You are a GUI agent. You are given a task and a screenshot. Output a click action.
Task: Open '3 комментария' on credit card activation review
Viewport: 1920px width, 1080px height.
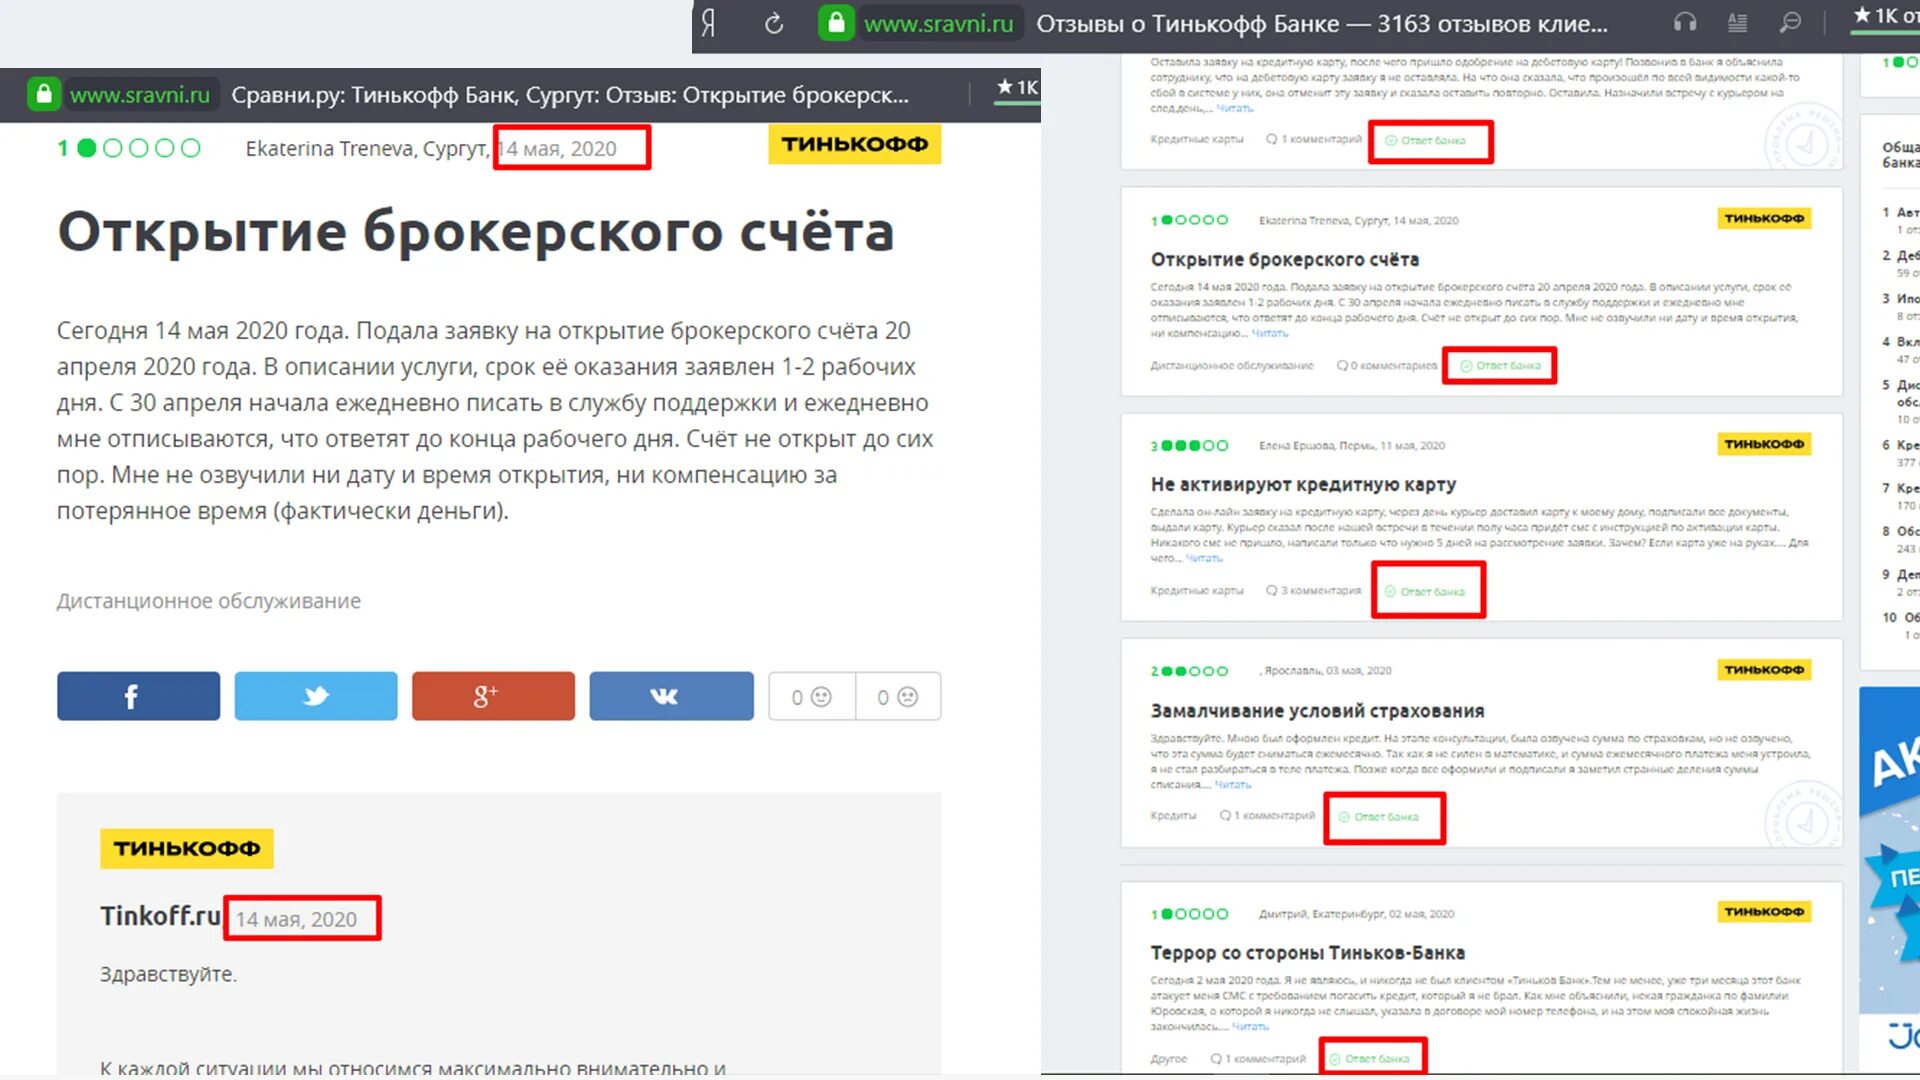(1313, 590)
